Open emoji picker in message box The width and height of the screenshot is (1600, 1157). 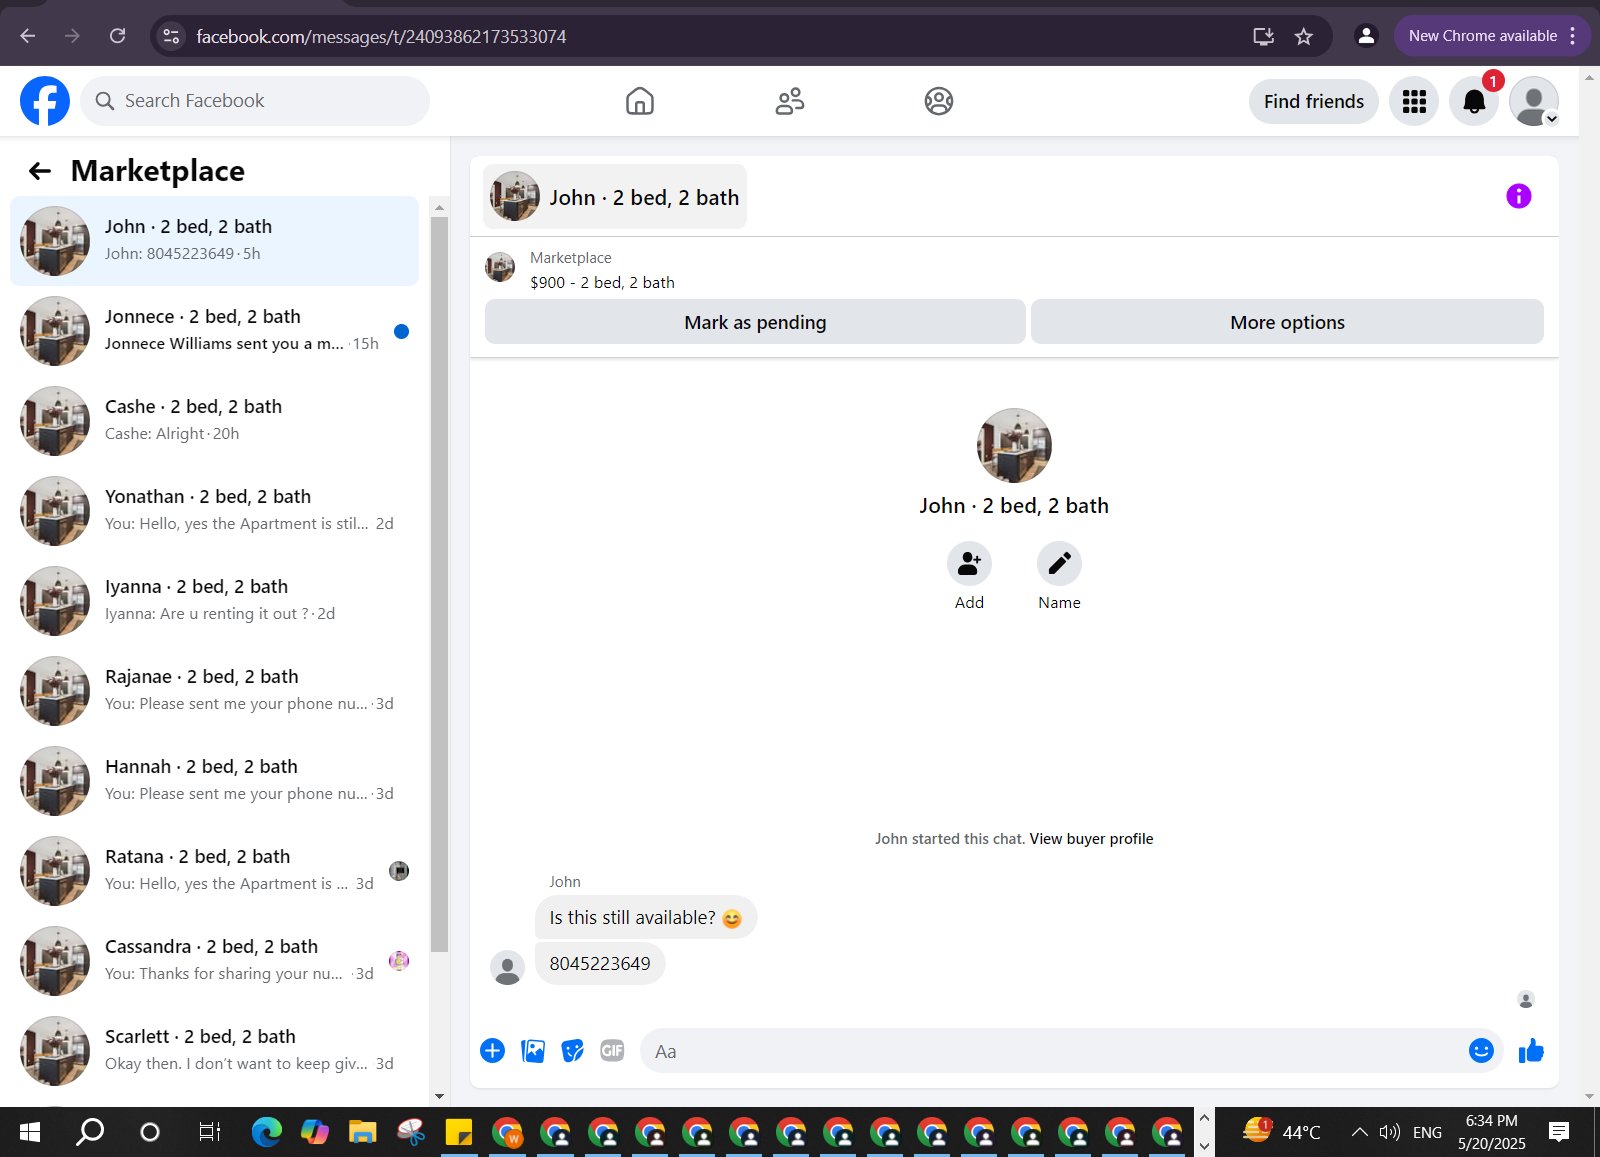[1481, 1050]
